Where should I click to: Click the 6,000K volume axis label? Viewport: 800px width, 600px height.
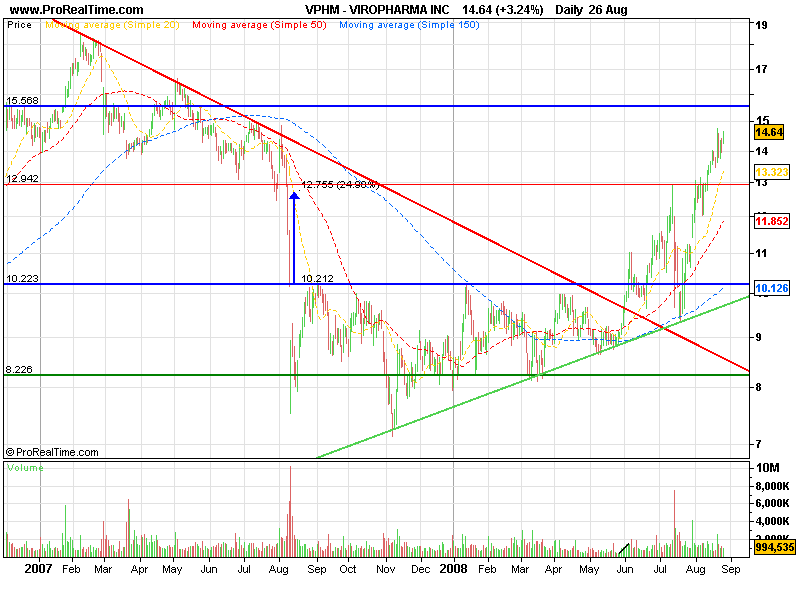coord(772,503)
